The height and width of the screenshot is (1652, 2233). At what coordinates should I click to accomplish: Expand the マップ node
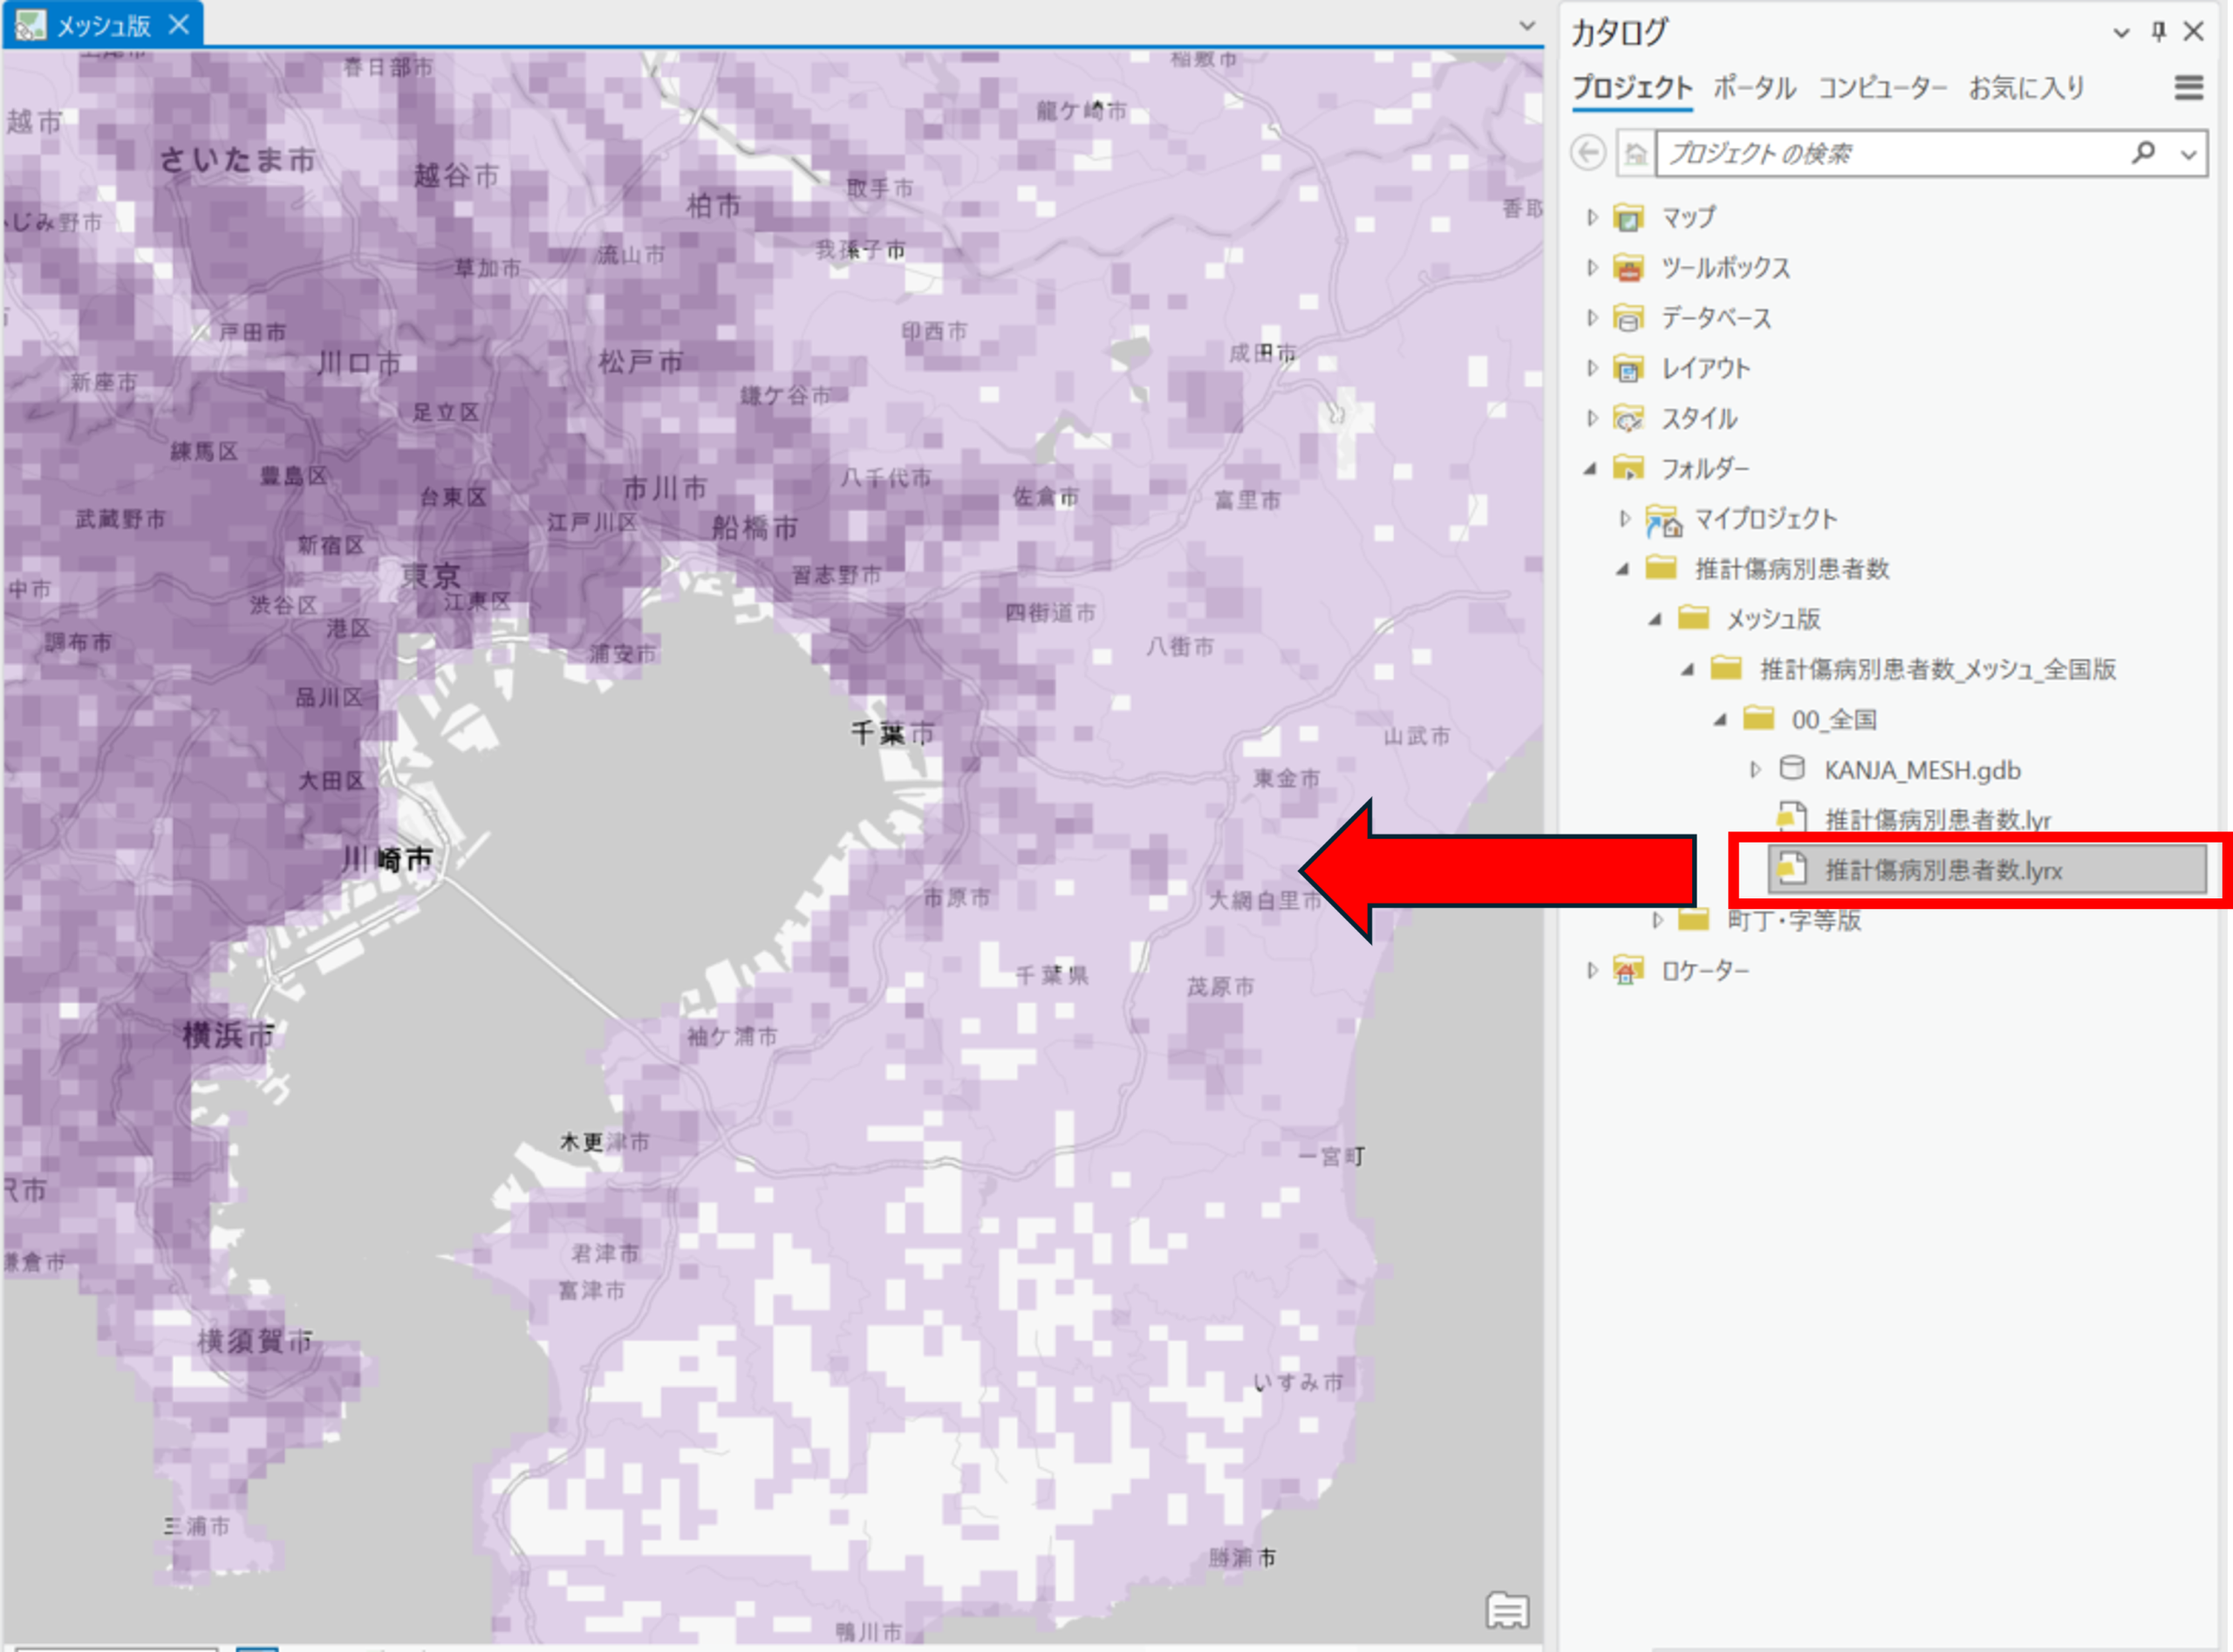point(1592,217)
